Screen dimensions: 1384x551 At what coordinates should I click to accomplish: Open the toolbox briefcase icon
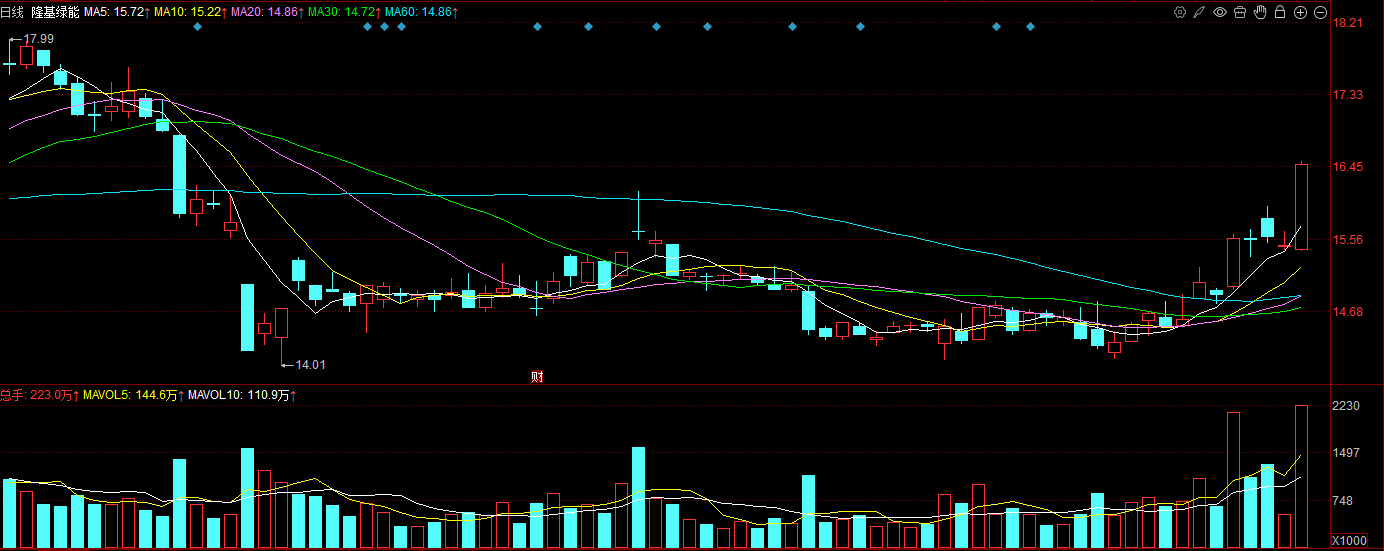1240,12
